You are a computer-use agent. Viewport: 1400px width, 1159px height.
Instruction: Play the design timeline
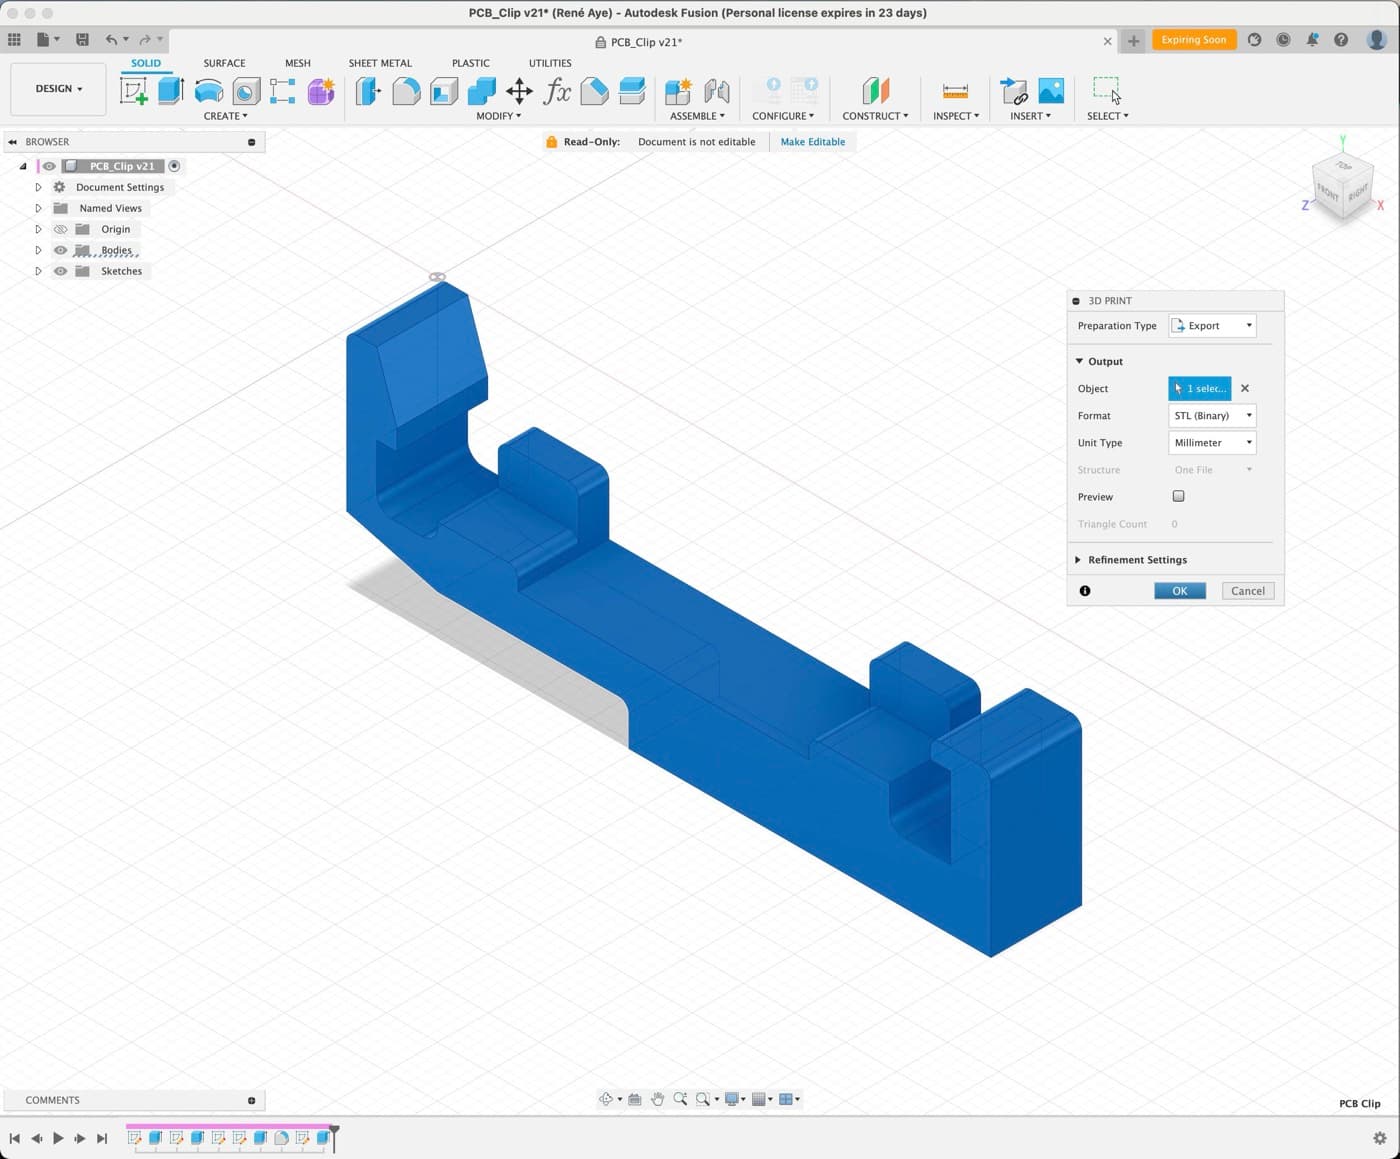[x=58, y=1138]
